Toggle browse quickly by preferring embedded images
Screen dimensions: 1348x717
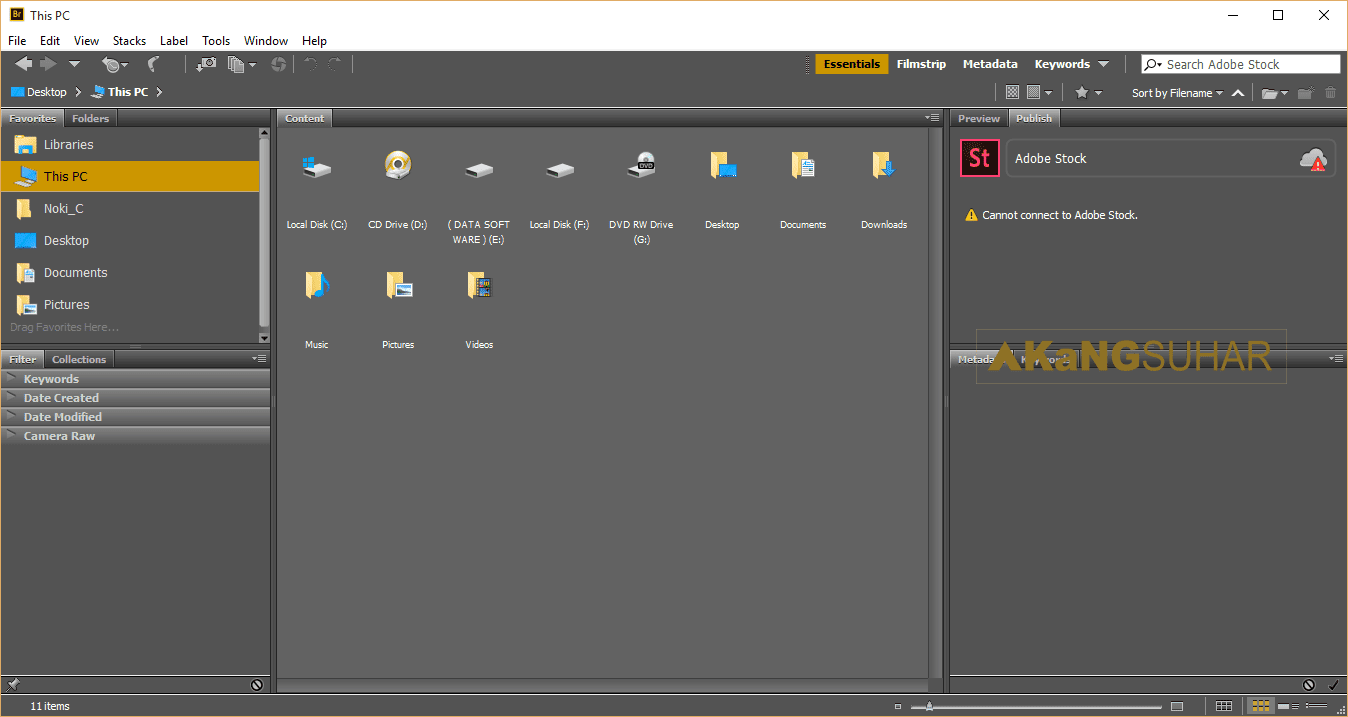click(x=1012, y=92)
